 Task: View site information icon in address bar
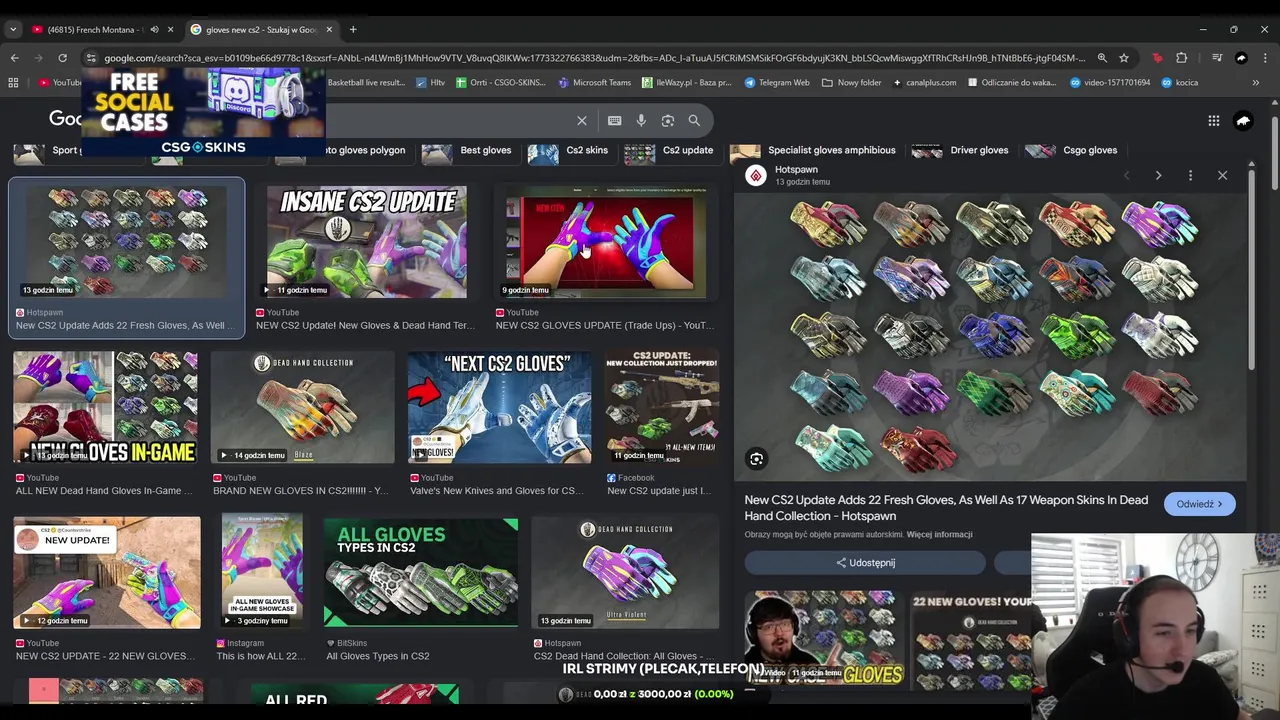[91, 58]
